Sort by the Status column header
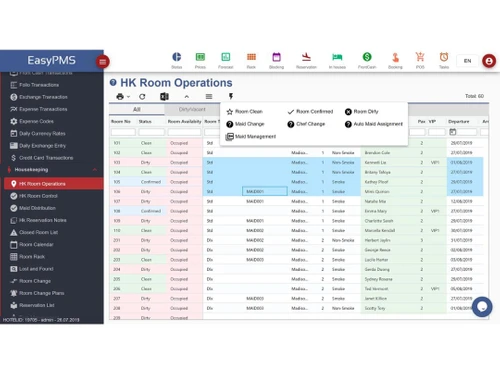The image size is (500, 375). tap(145, 122)
